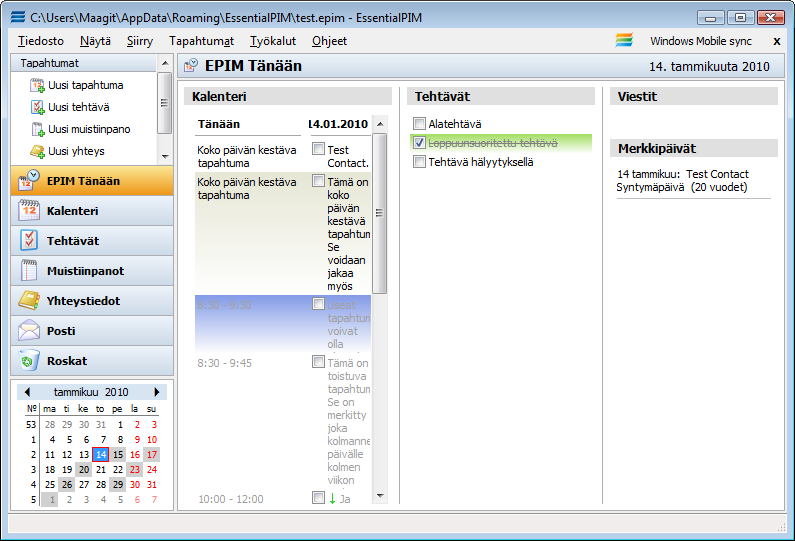This screenshot has height=541, width=795.
Task: Click the Posti envelope icon
Action: coord(29,331)
